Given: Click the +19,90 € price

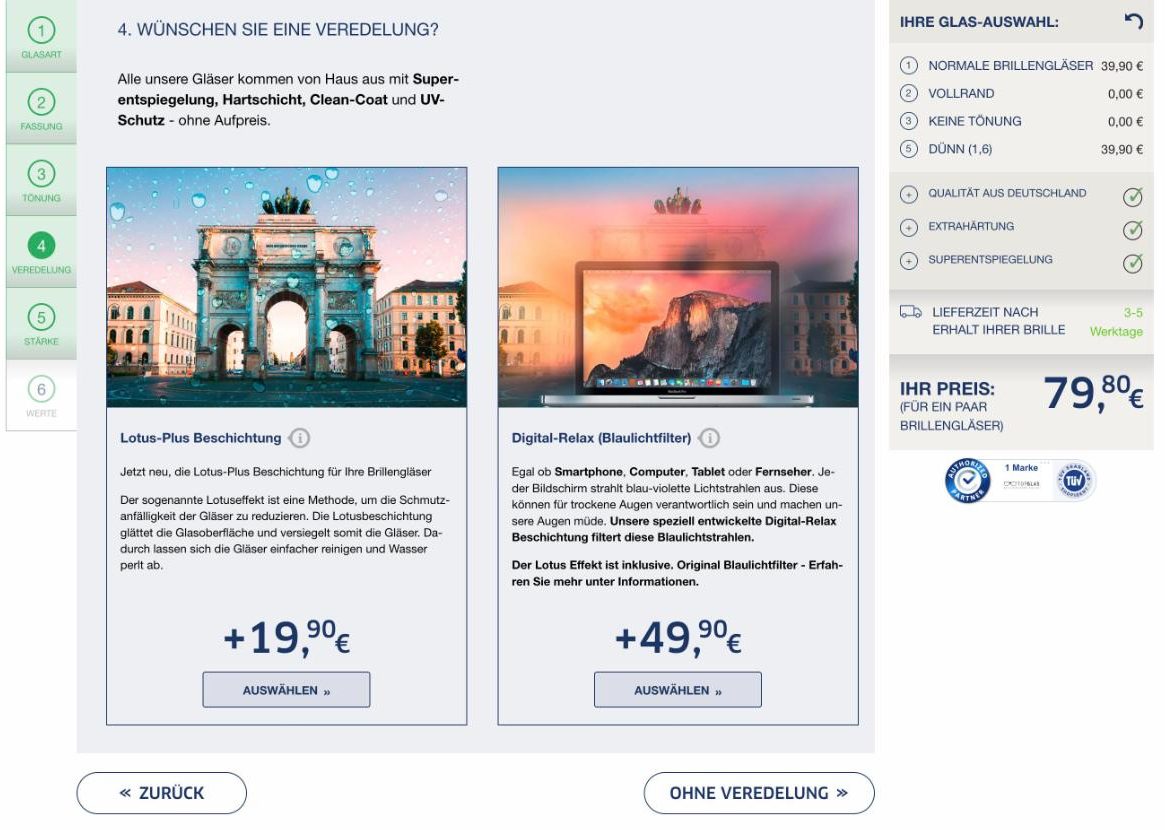Looking at the screenshot, I should [287, 638].
